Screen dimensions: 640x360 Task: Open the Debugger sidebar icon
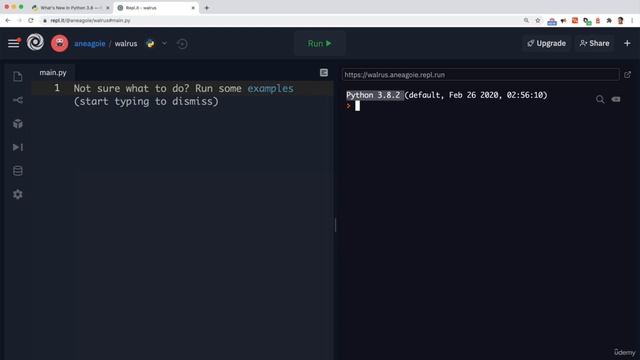[18, 147]
